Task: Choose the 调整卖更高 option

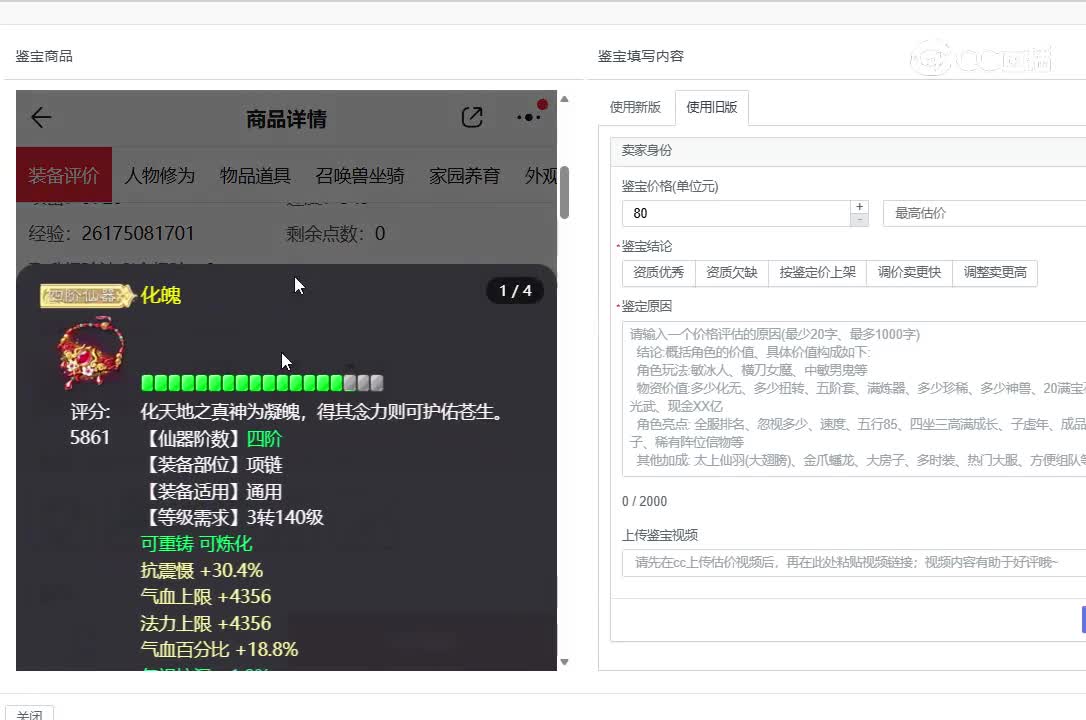Action: click(x=995, y=273)
